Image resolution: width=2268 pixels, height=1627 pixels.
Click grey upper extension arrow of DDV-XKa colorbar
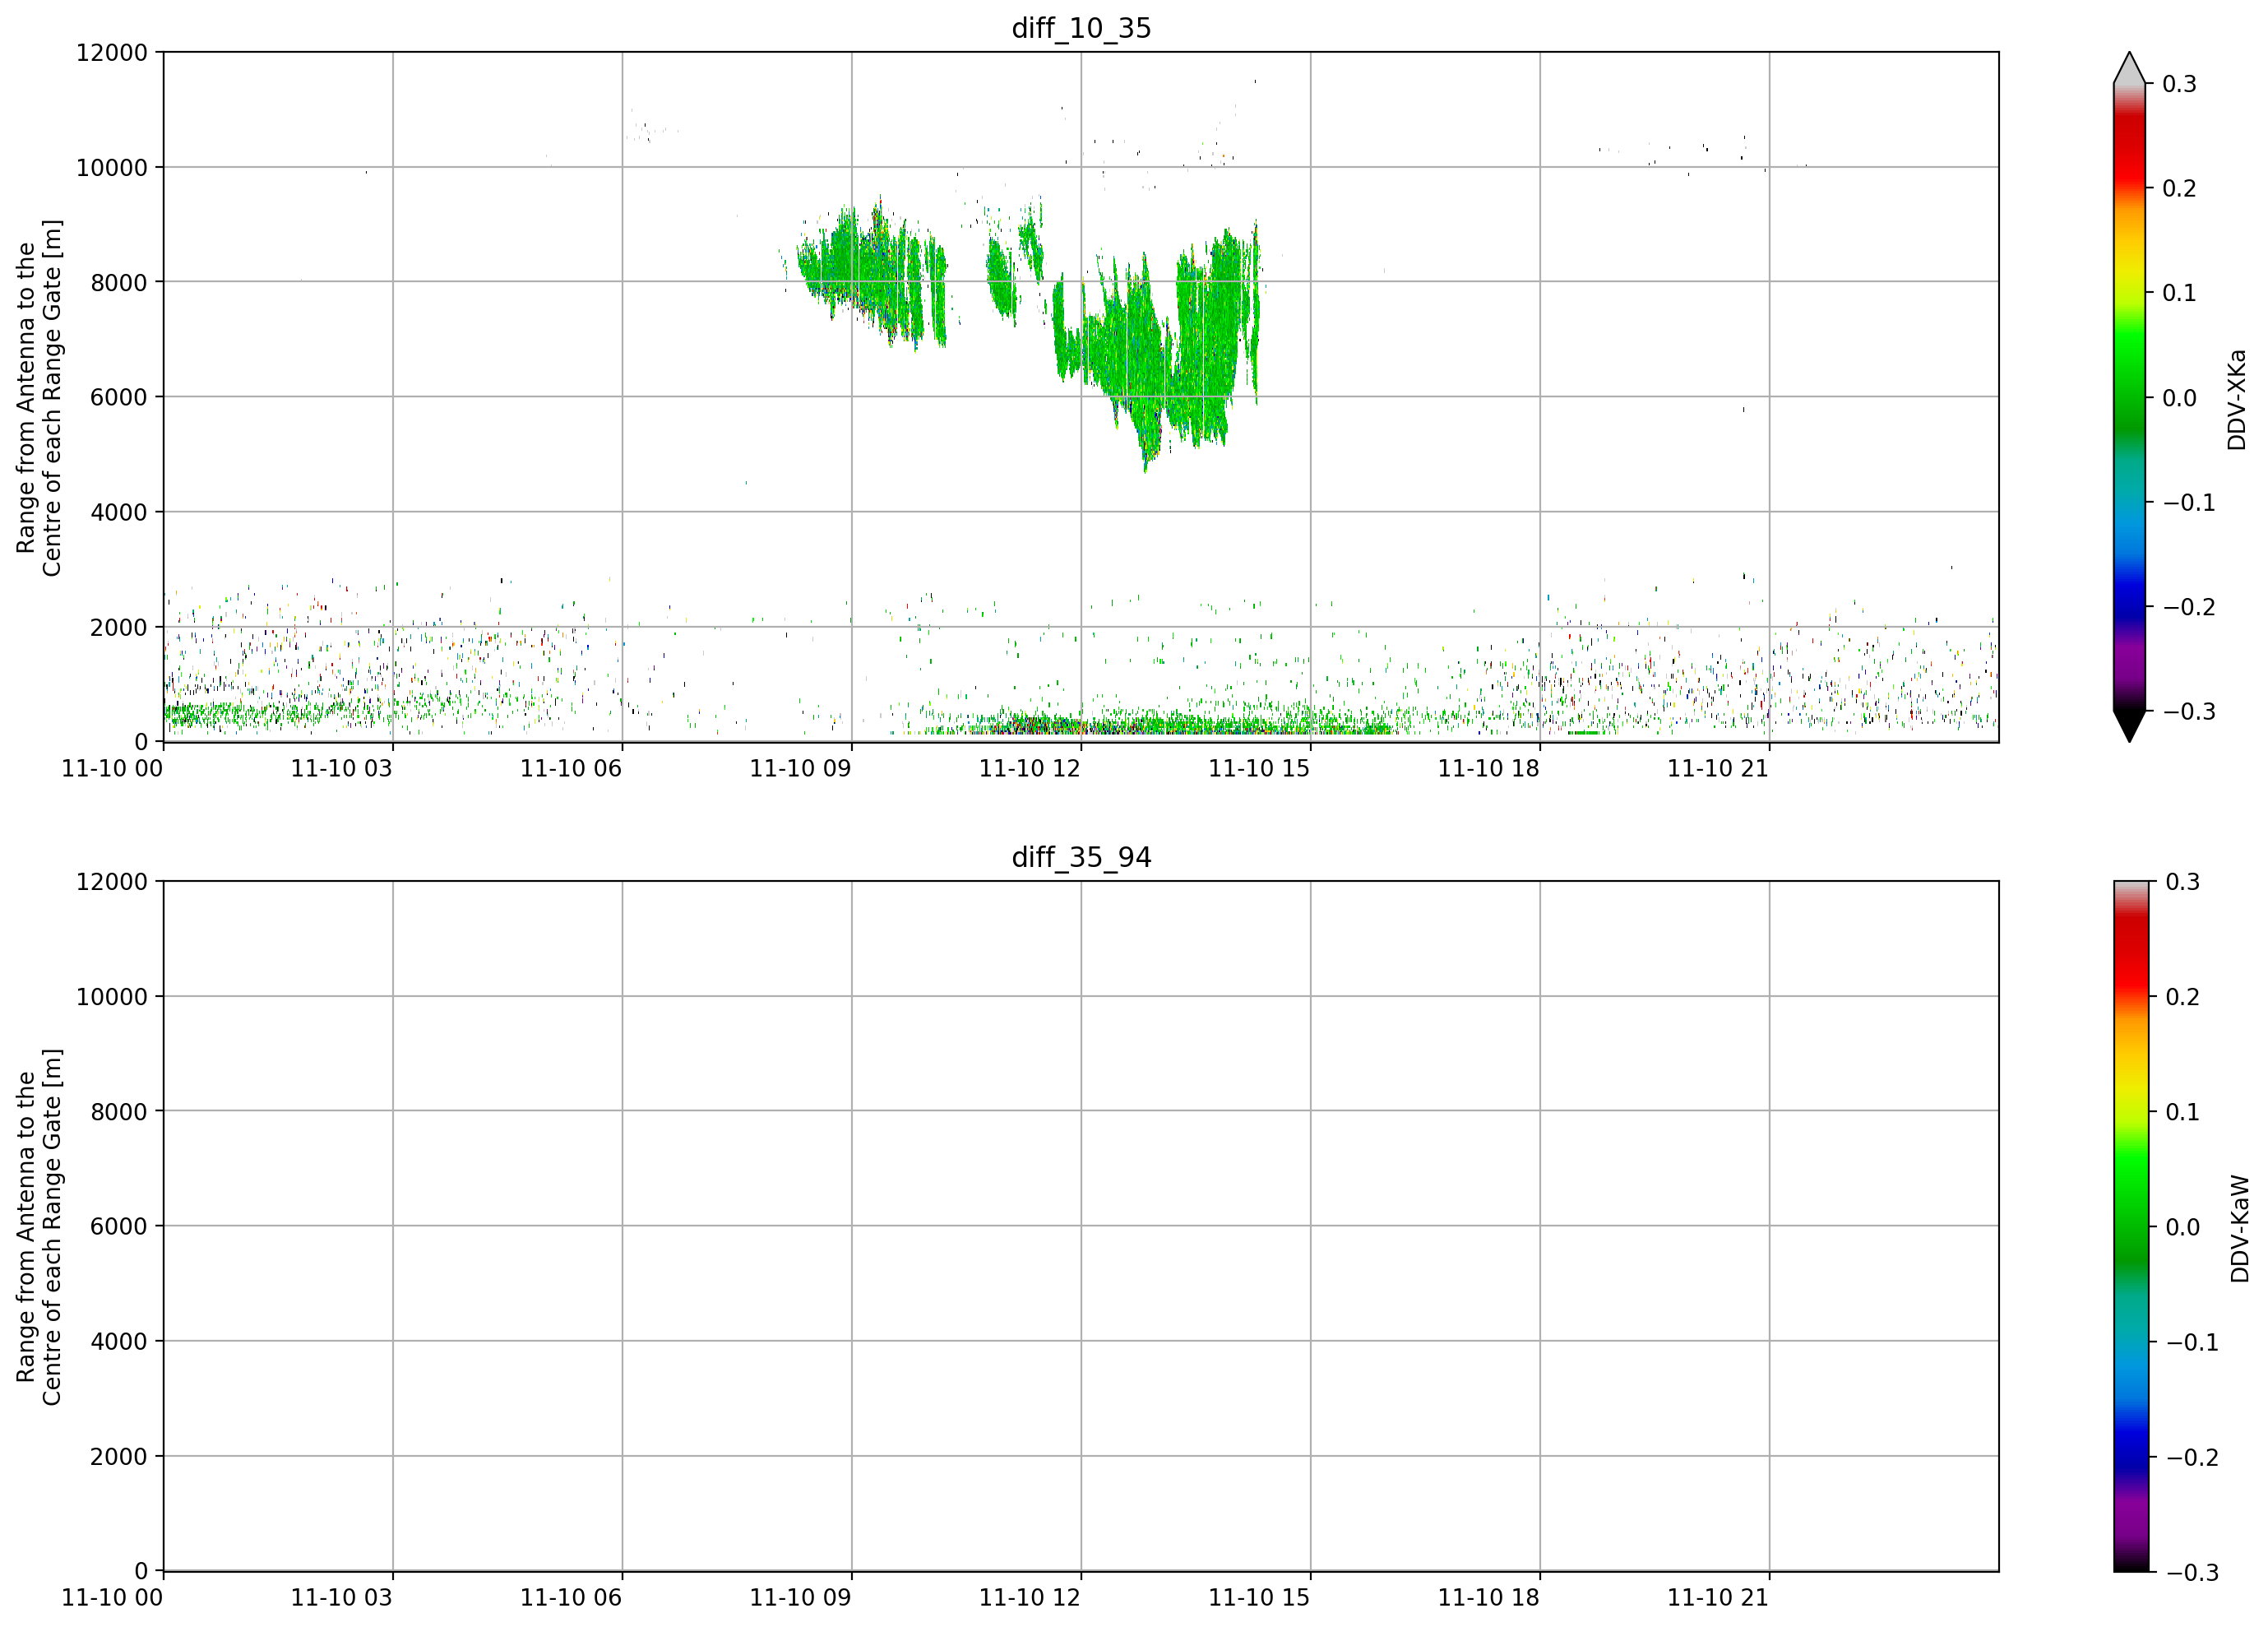click(2129, 68)
